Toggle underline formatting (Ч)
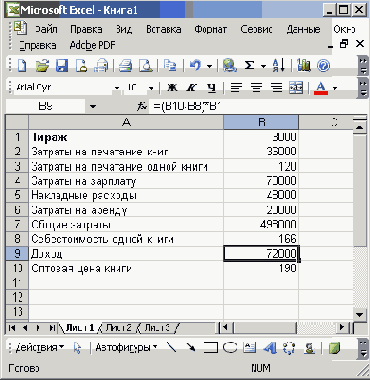370x380 pixels. coord(211,88)
